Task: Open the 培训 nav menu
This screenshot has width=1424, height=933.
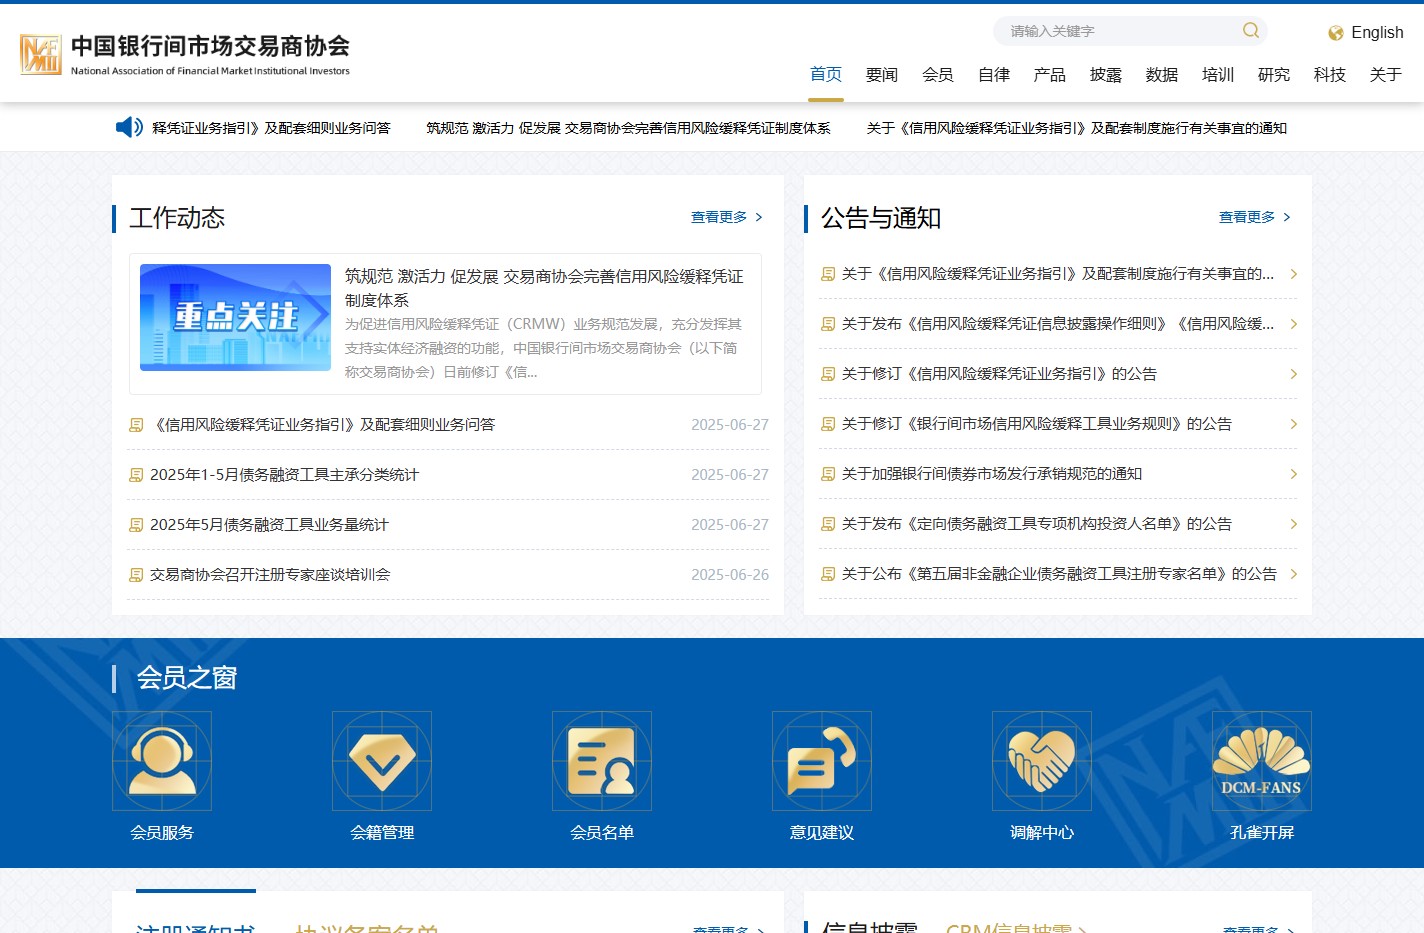Action: (x=1218, y=74)
